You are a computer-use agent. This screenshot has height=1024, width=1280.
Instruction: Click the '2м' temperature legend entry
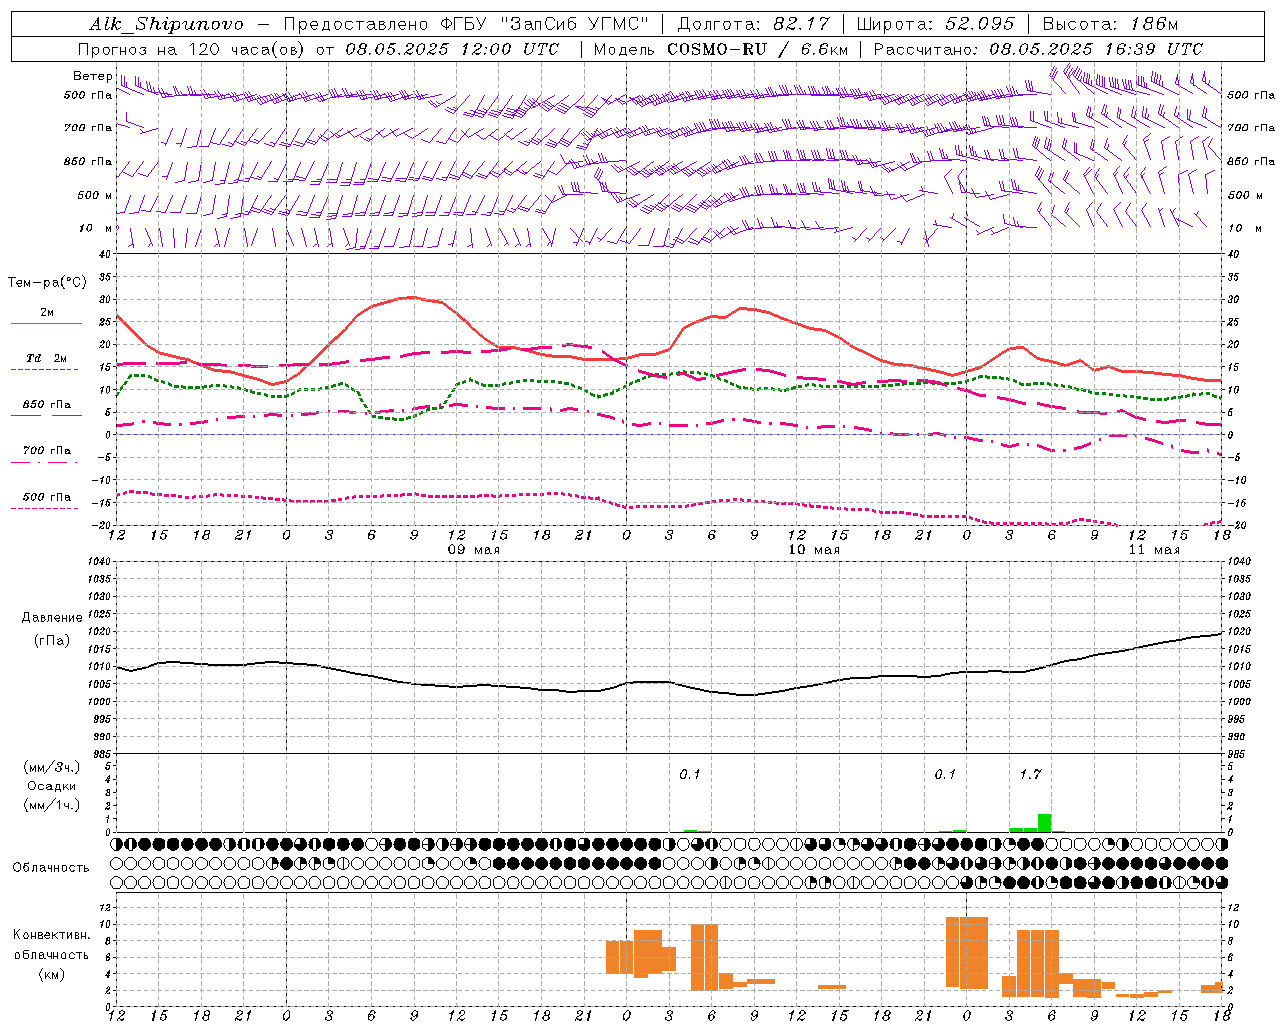[47, 313]
